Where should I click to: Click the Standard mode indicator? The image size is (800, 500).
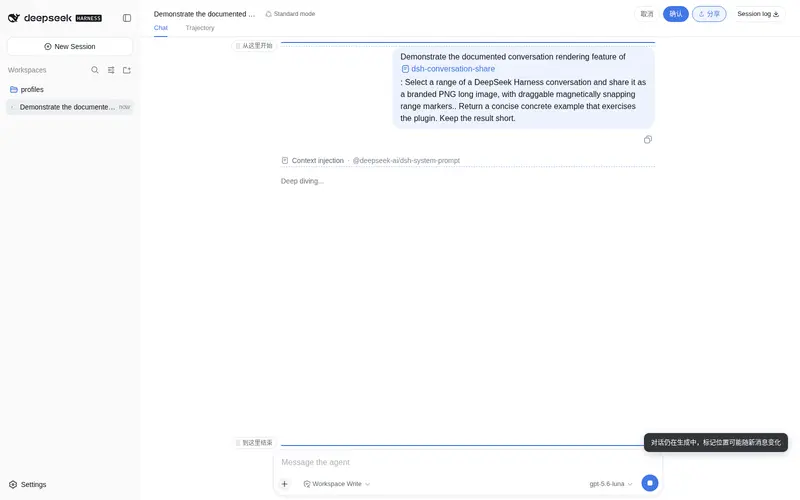coord(290,14)
